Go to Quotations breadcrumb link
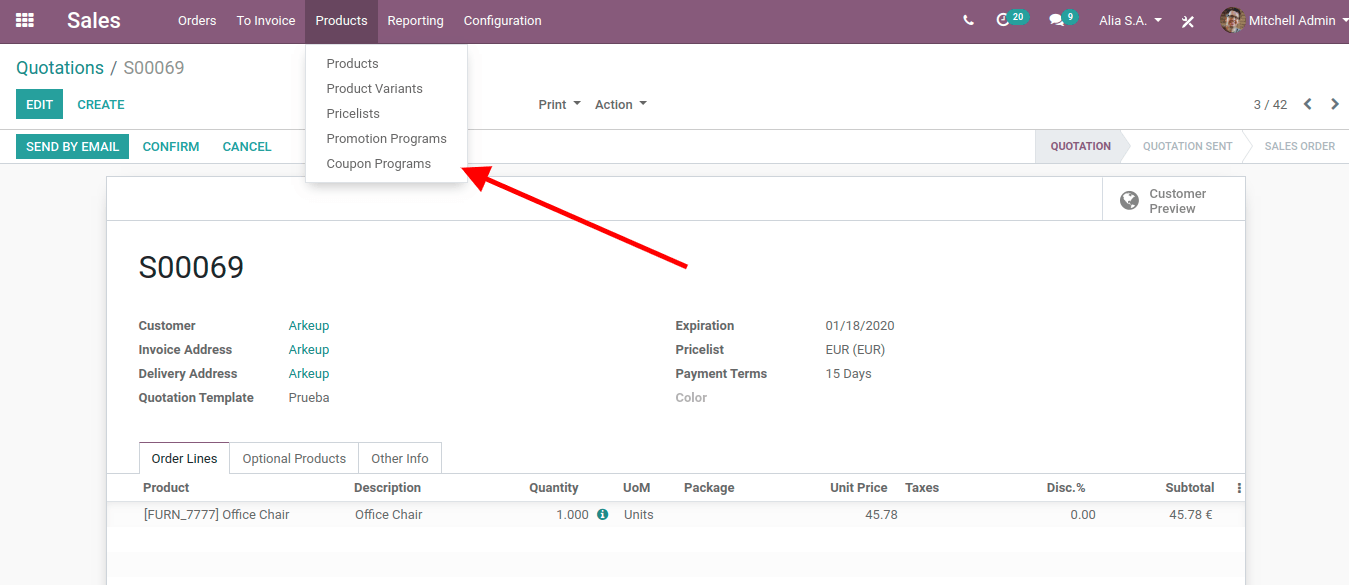Screen dimensions: 1349x585 pos(60,68)
